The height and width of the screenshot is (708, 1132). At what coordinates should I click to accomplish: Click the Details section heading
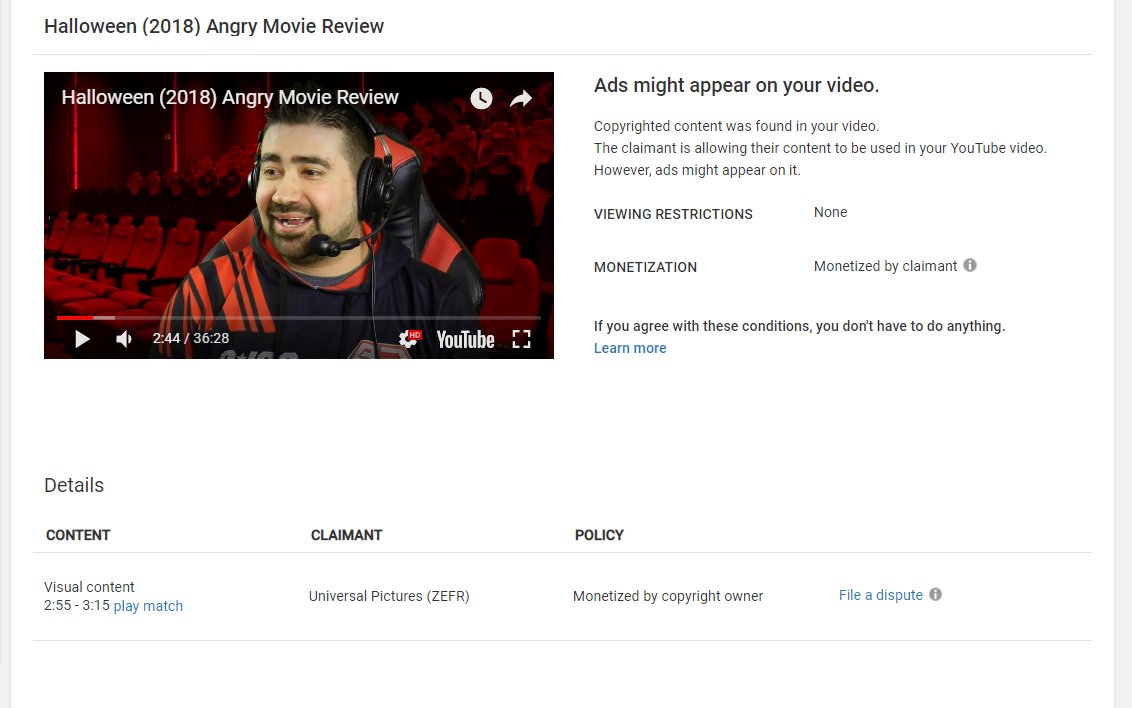pyautogui.click(x=74, y=485)
